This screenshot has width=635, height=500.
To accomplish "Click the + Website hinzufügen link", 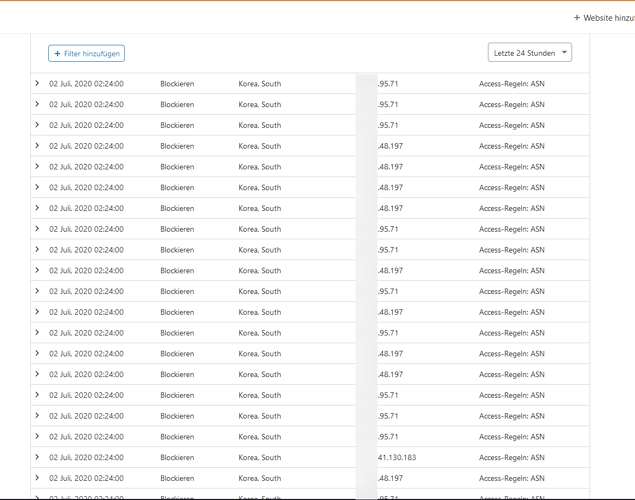I will (605, 18).
